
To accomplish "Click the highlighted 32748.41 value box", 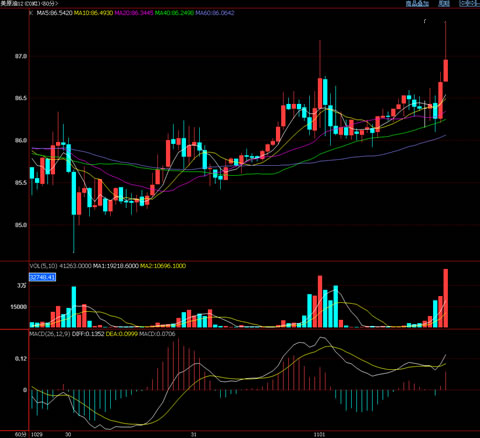I will point(42,277).
